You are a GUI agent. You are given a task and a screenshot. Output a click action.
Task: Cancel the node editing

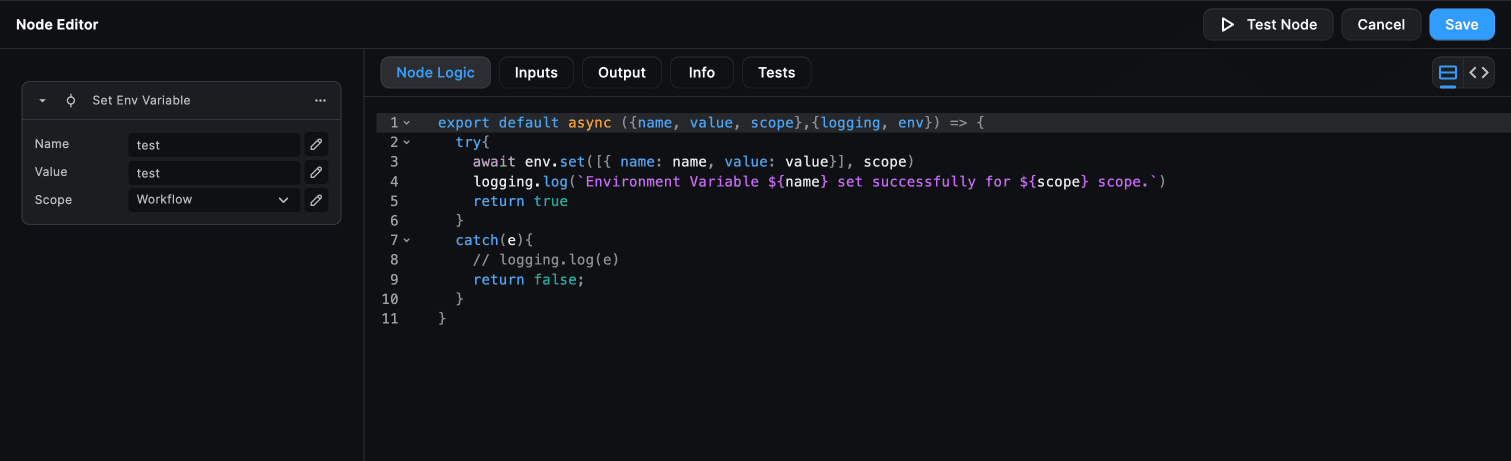pos(1381,25)
